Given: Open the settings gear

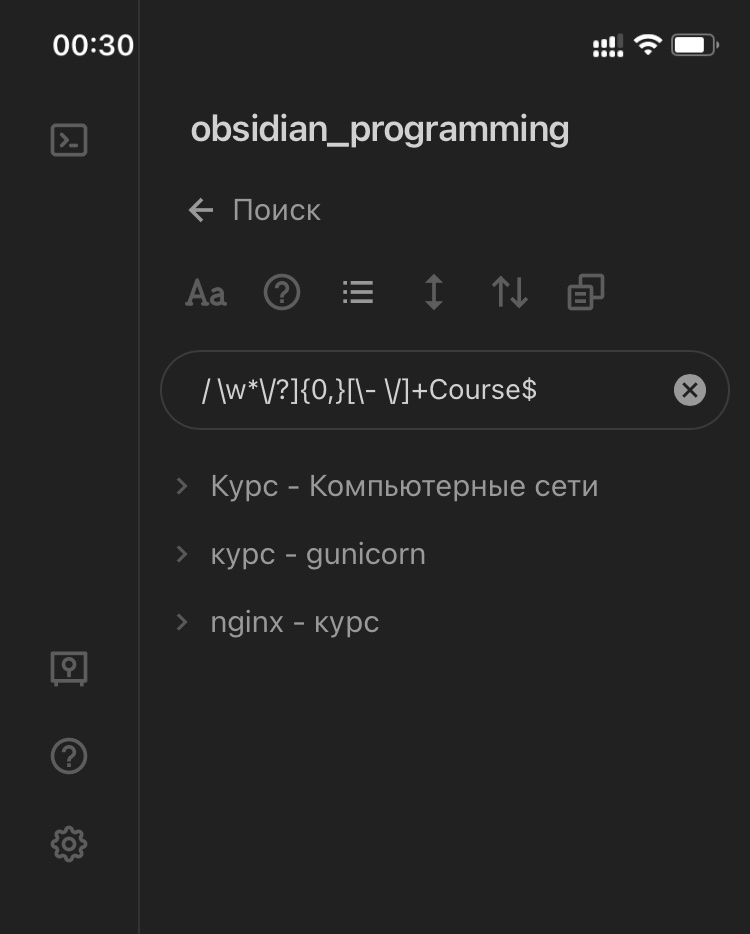Looking at the screenshot, I should pos(68,844).
